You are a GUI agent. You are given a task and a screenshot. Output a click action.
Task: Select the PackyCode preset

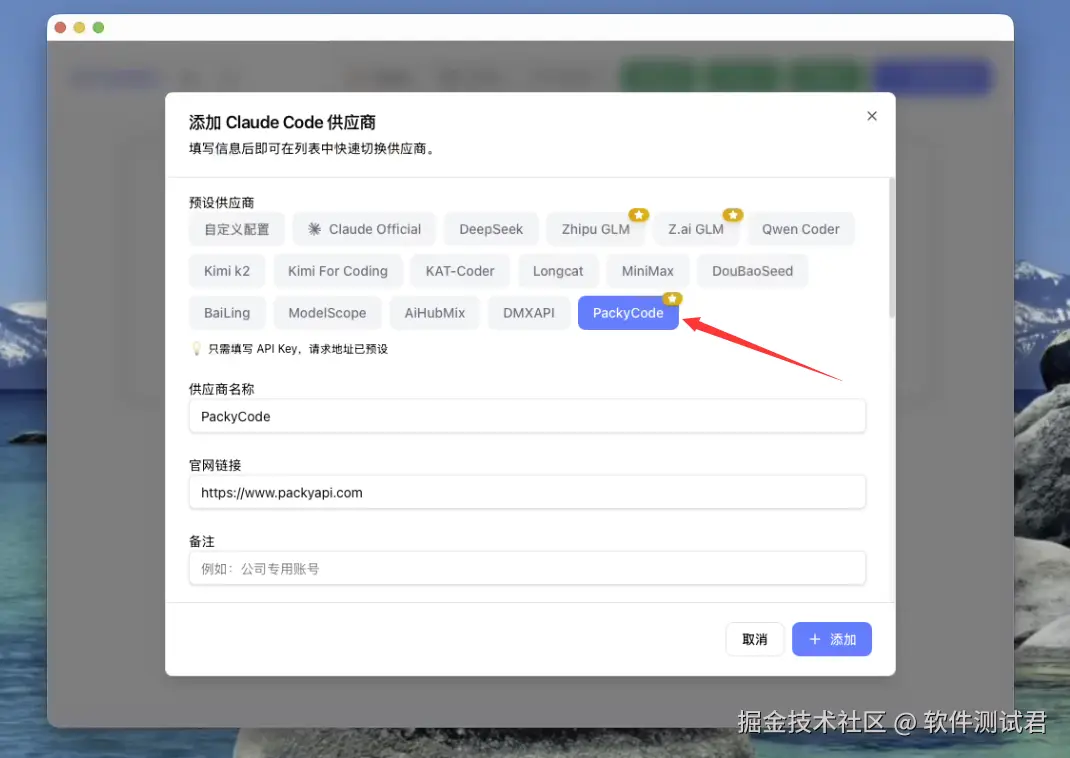tap(628, 313)
